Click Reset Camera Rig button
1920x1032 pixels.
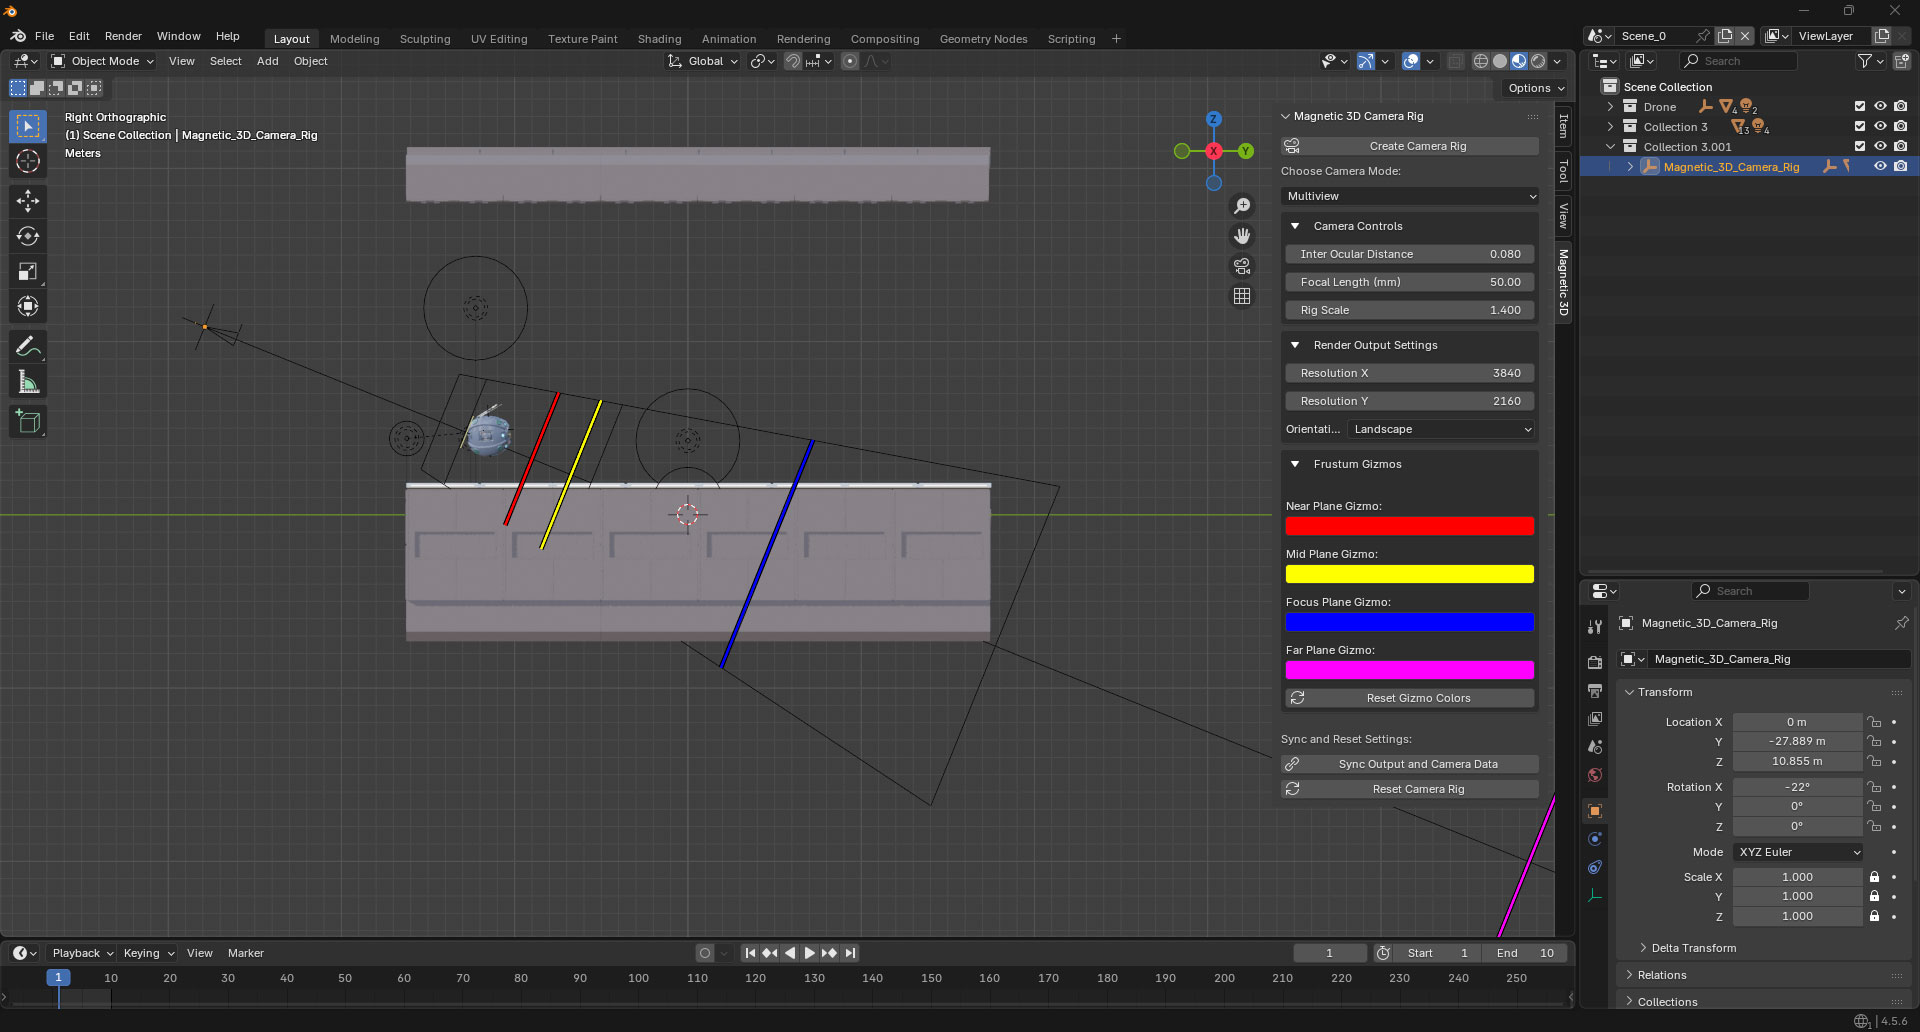tap(1410, 789)
